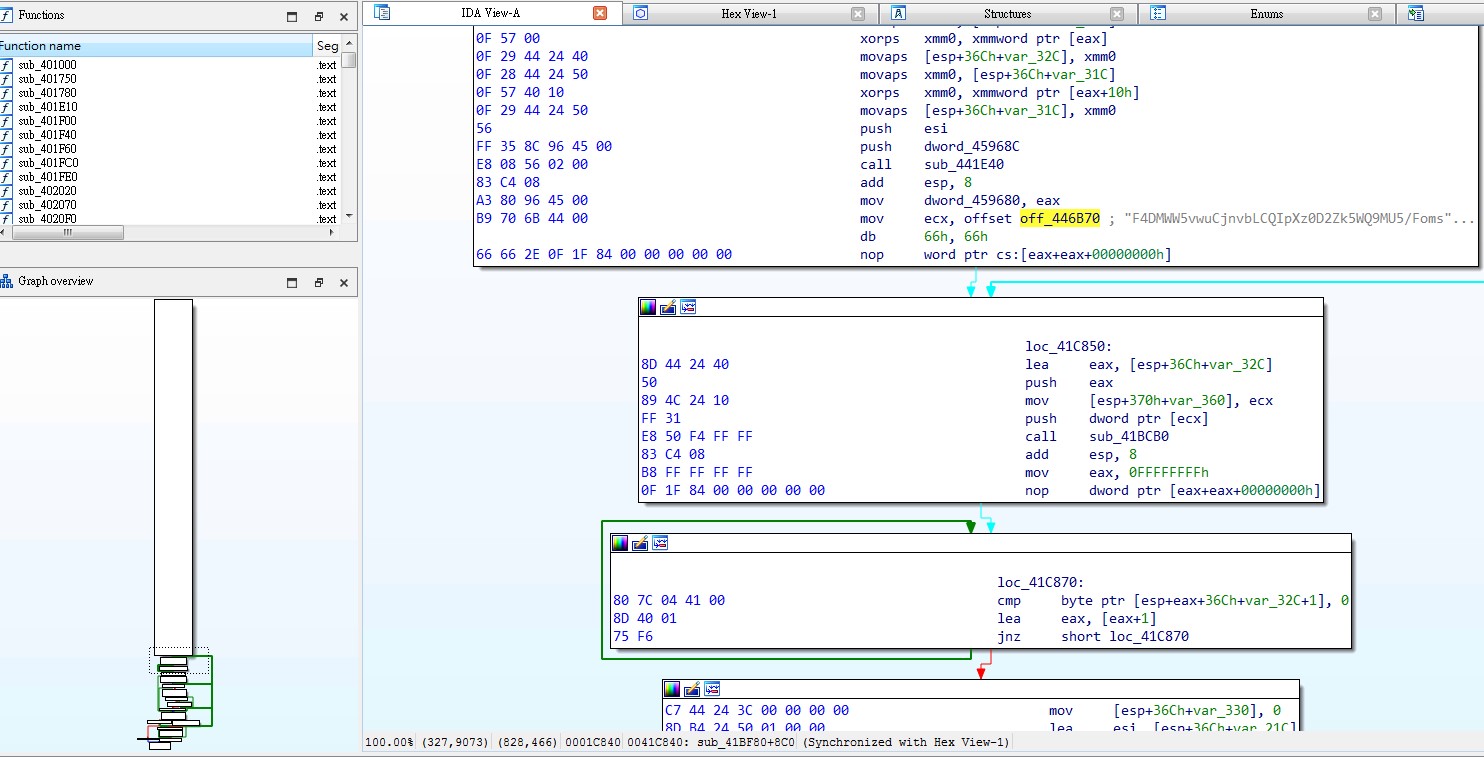Click Graph overview panel title icon

(6, 281)
